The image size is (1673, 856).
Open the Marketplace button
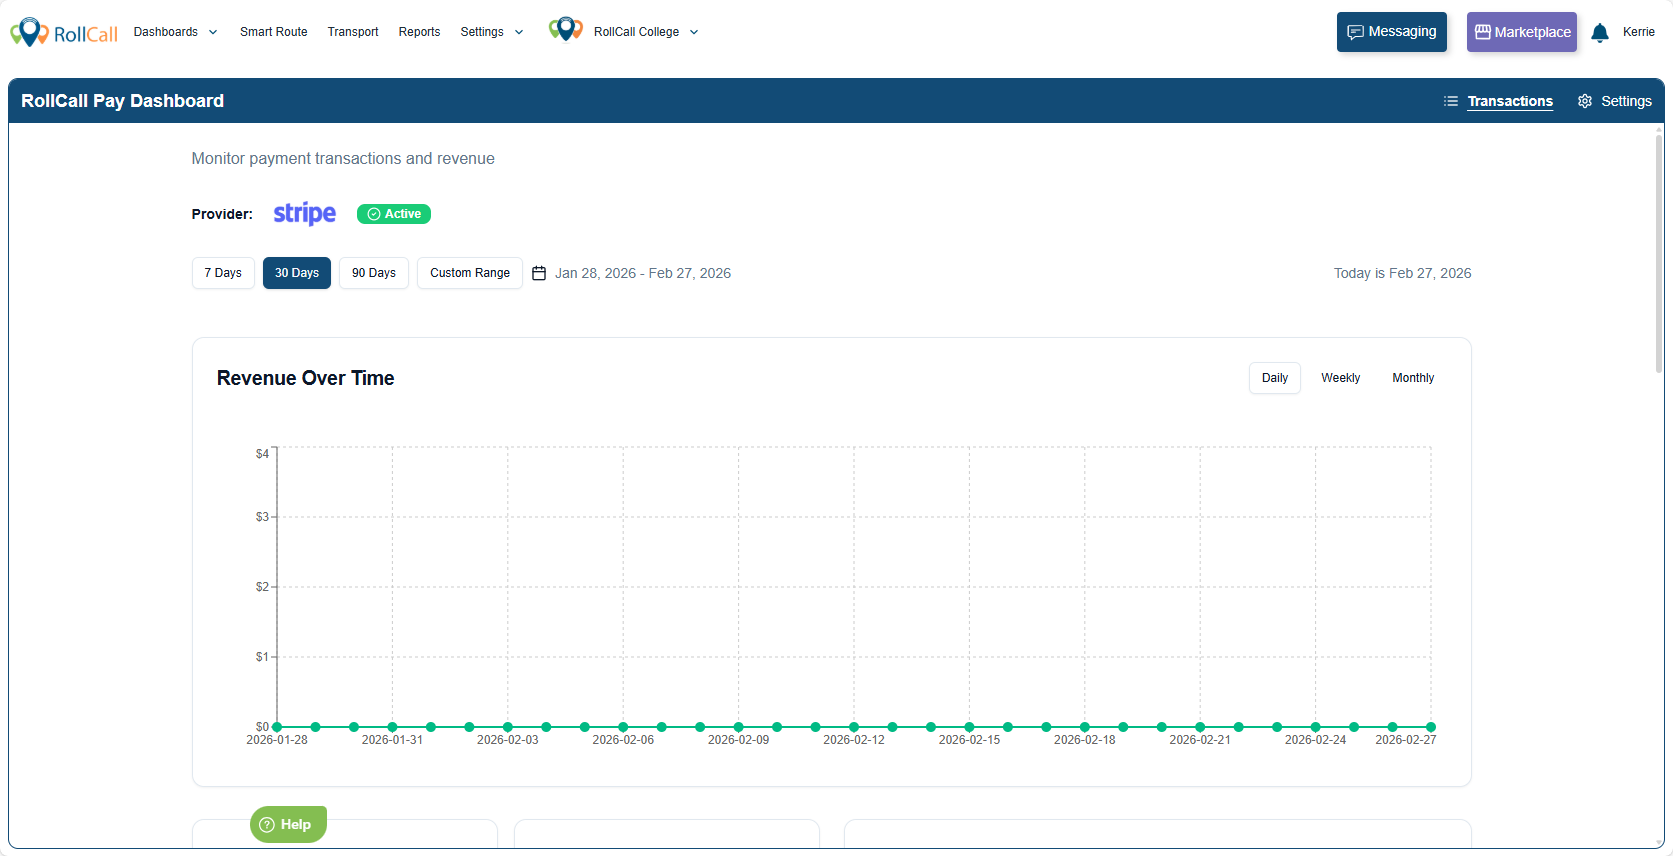[1521, 32]
